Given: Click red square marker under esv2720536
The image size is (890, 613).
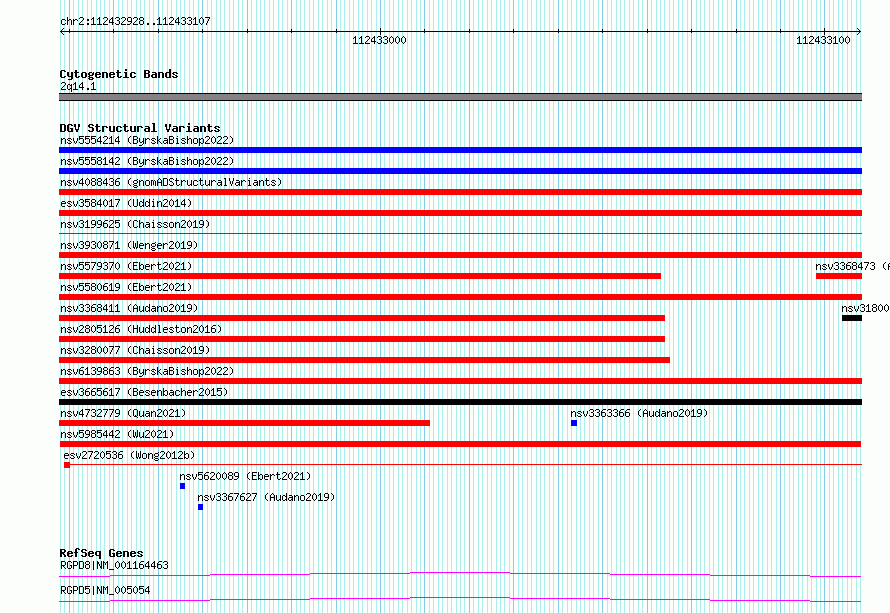Looking at the screenshot, I should point(67,465).
